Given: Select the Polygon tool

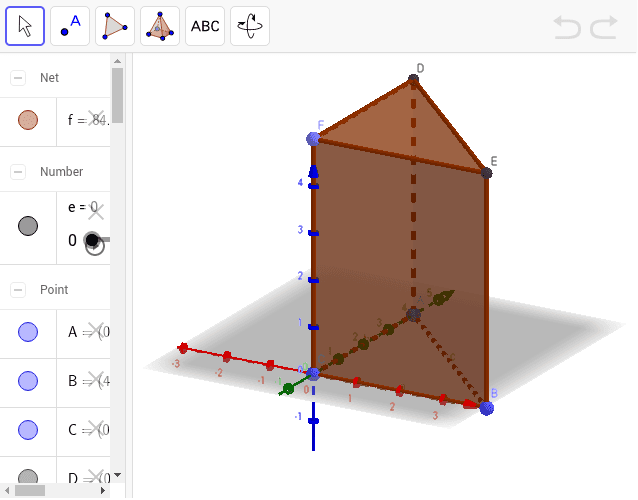Looking at the screenshot, I should click(115, 27).
